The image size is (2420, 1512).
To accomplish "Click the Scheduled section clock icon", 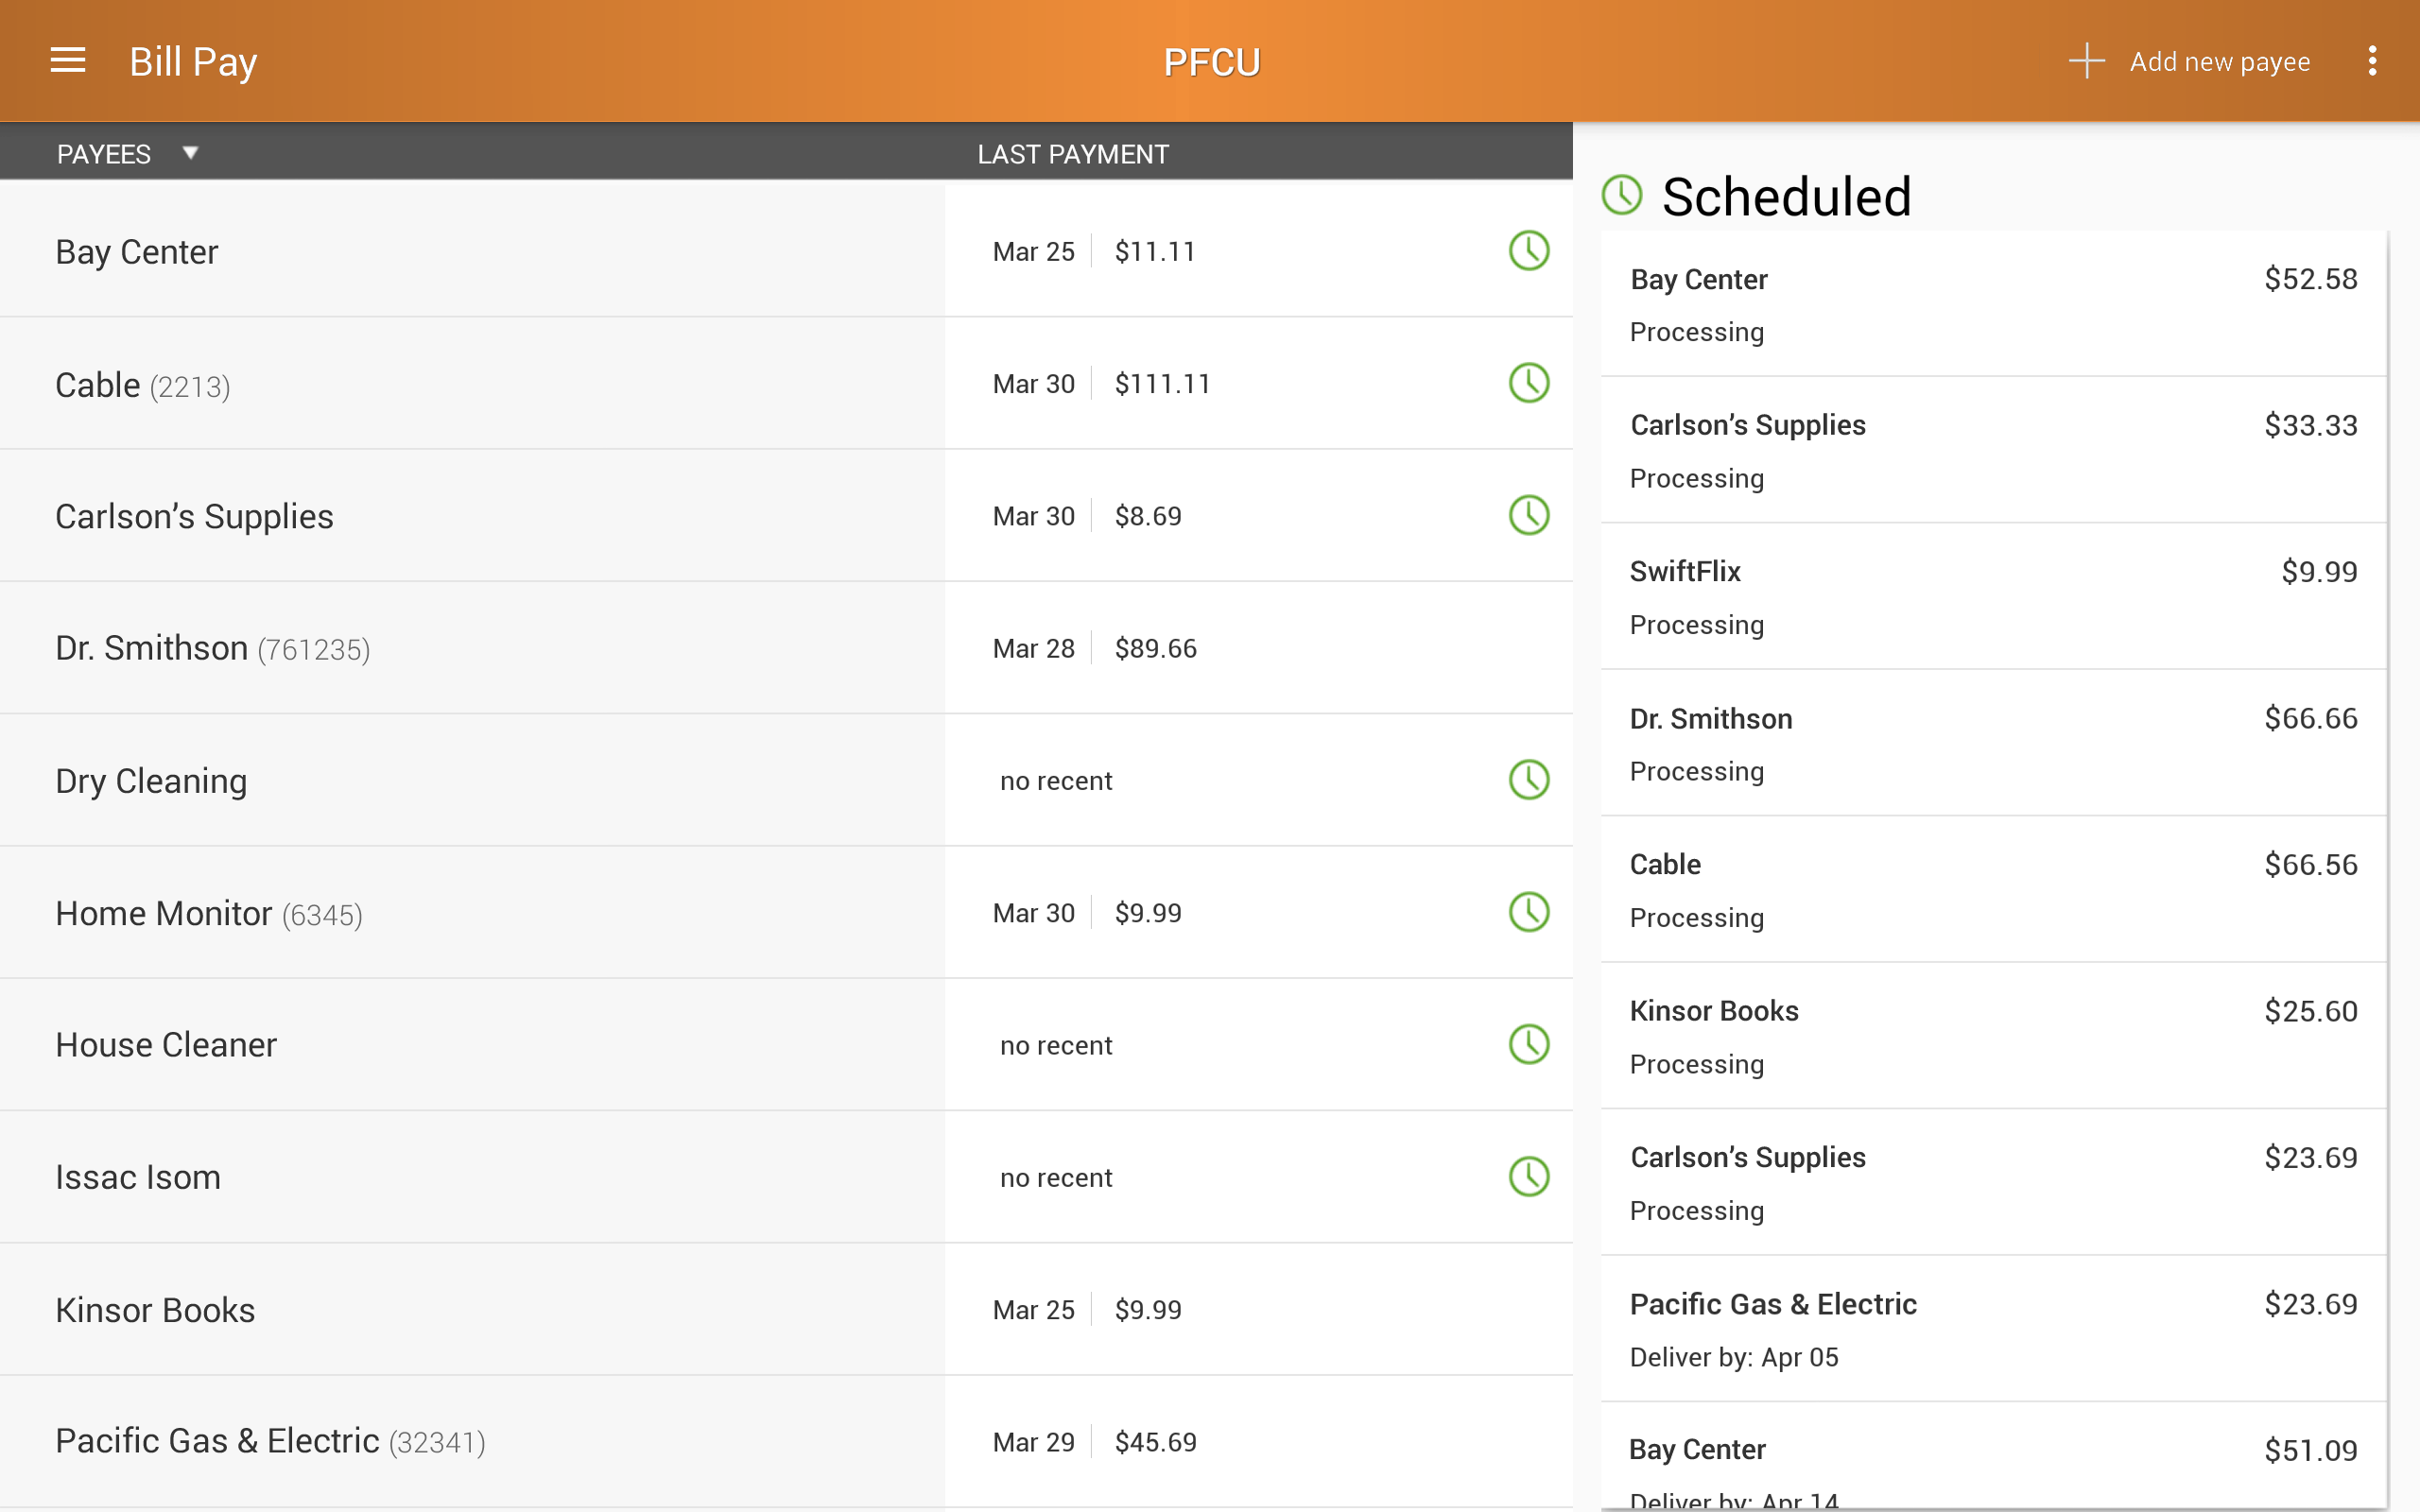I will [1621, 195].
